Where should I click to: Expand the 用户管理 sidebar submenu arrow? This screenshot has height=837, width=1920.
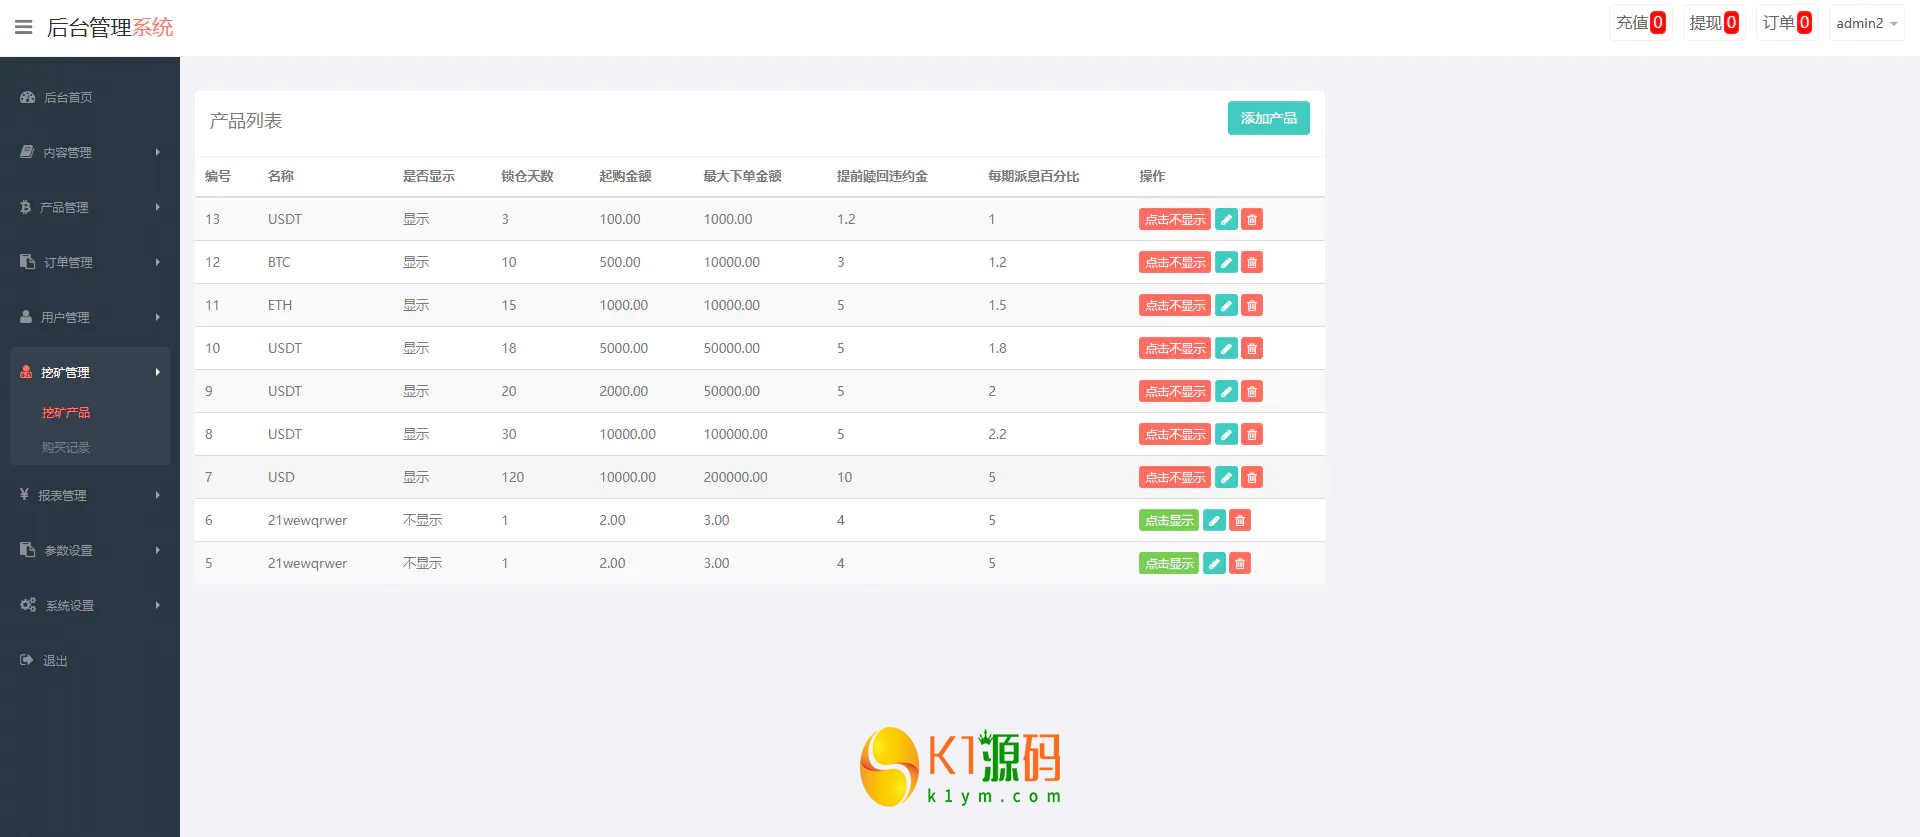tap(157, 317)
